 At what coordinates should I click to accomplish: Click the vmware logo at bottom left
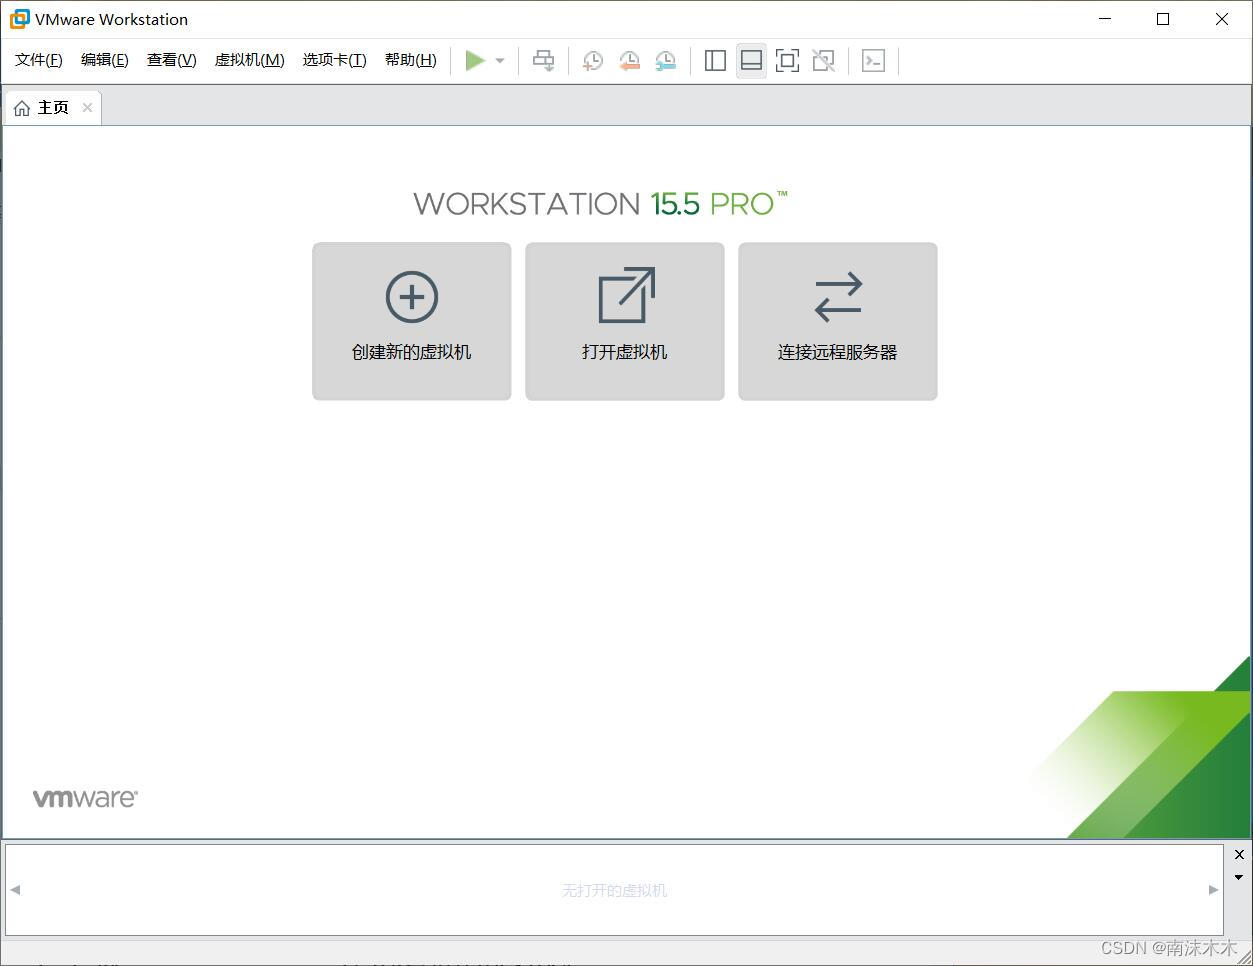click(x=85, y=798)
